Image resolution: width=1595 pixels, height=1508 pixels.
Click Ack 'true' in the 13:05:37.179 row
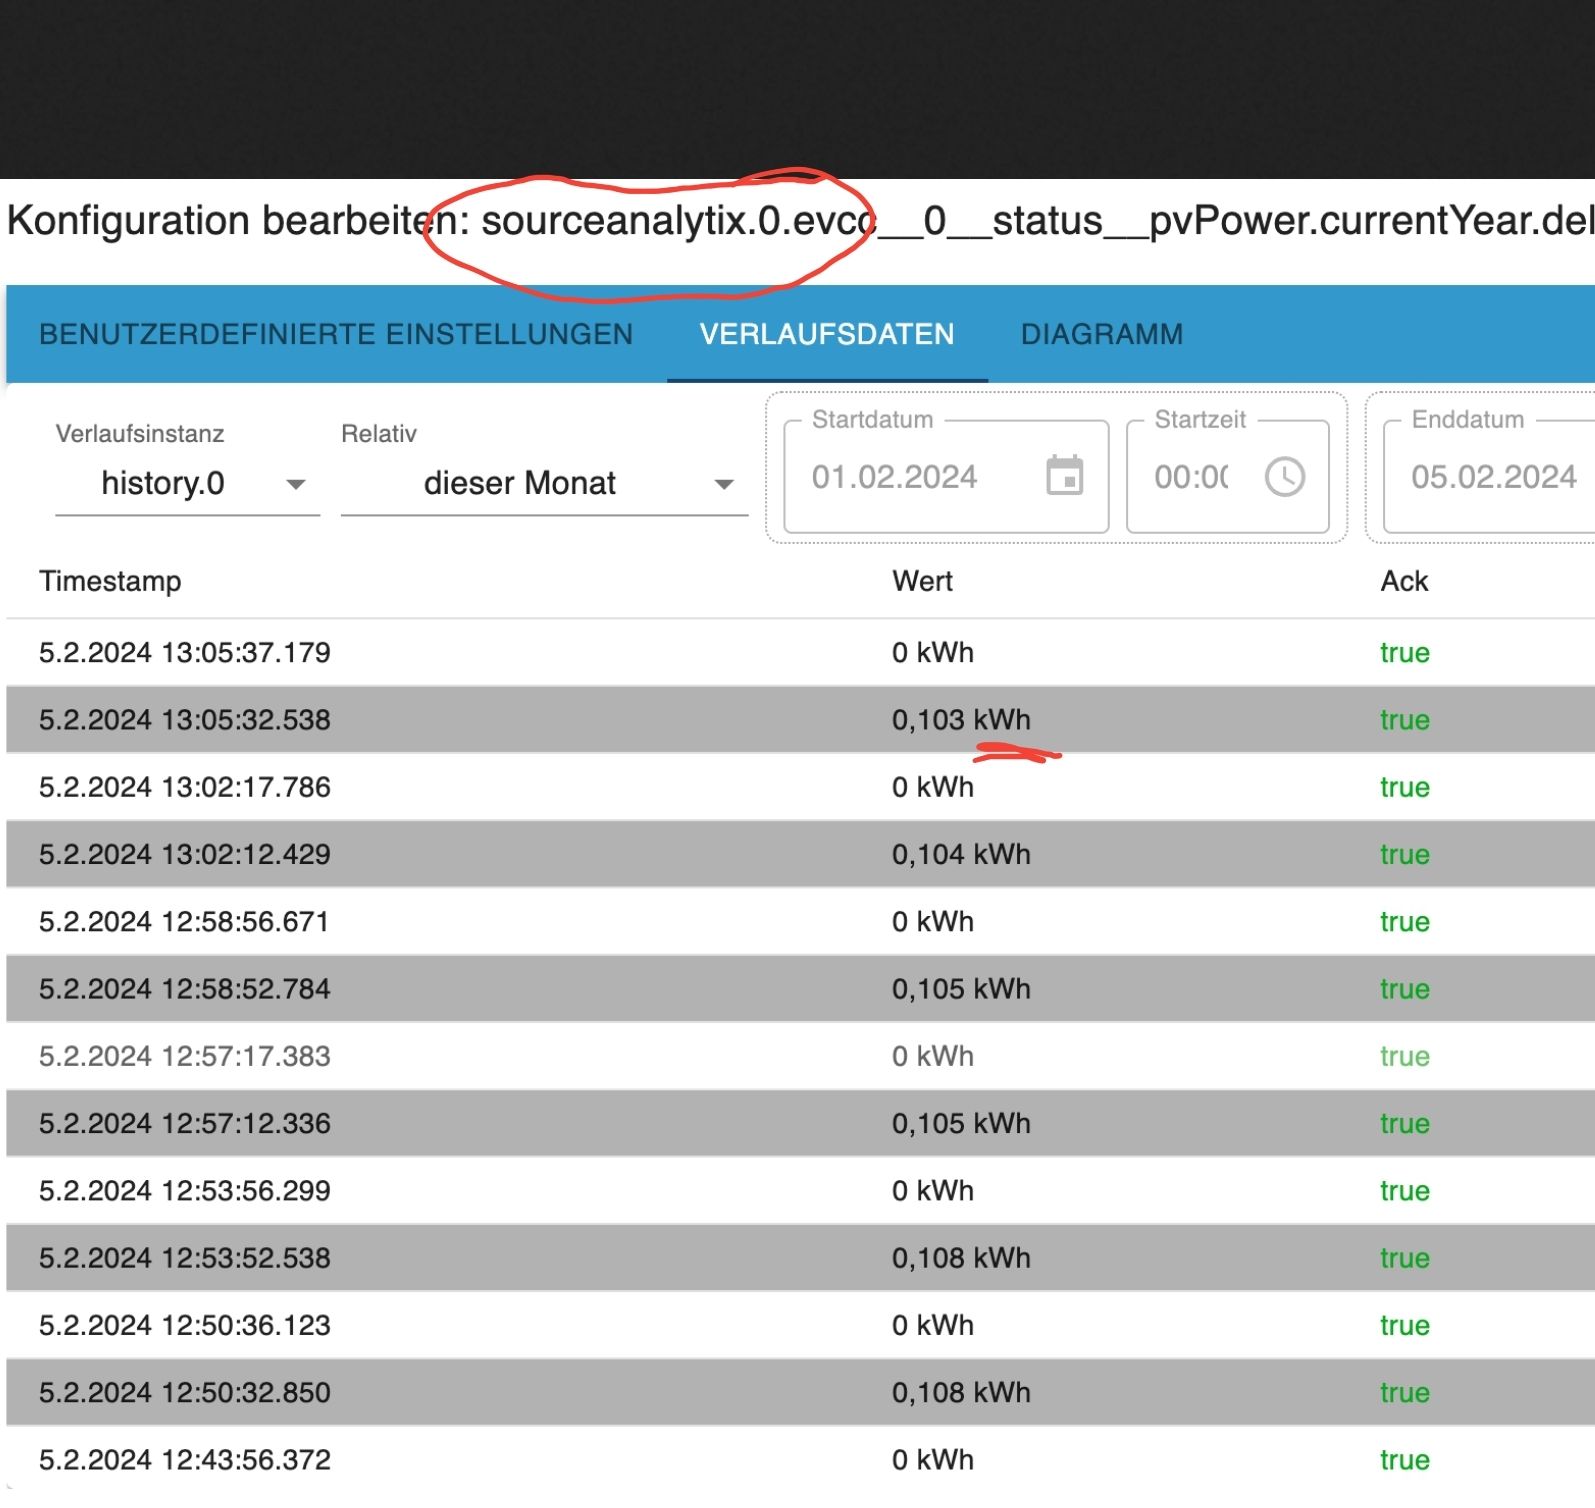(1405, 652)
